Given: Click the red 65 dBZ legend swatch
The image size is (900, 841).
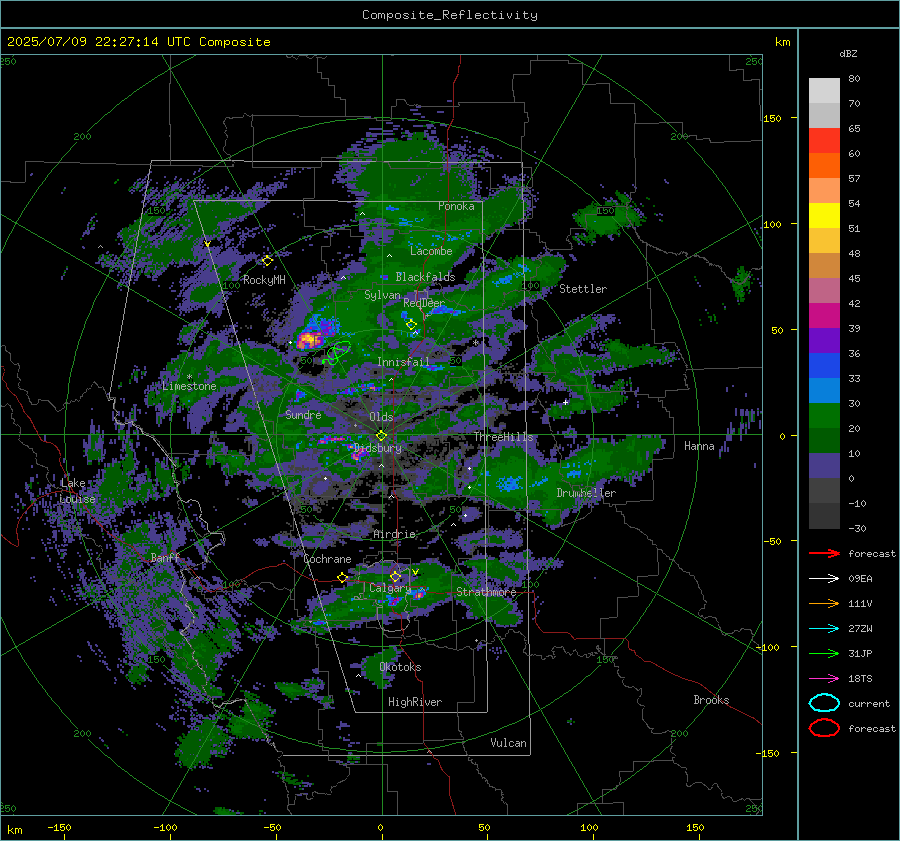Looking at the screenshot, I should pyautogui.click(x=824, y=140).
